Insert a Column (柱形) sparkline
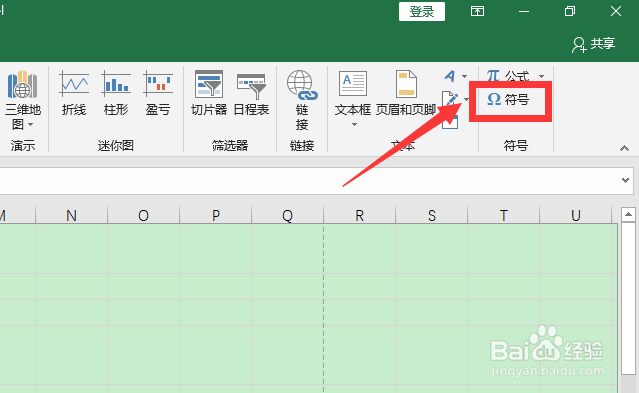Screen dimensions: 639x393 [x=116, y=93]
